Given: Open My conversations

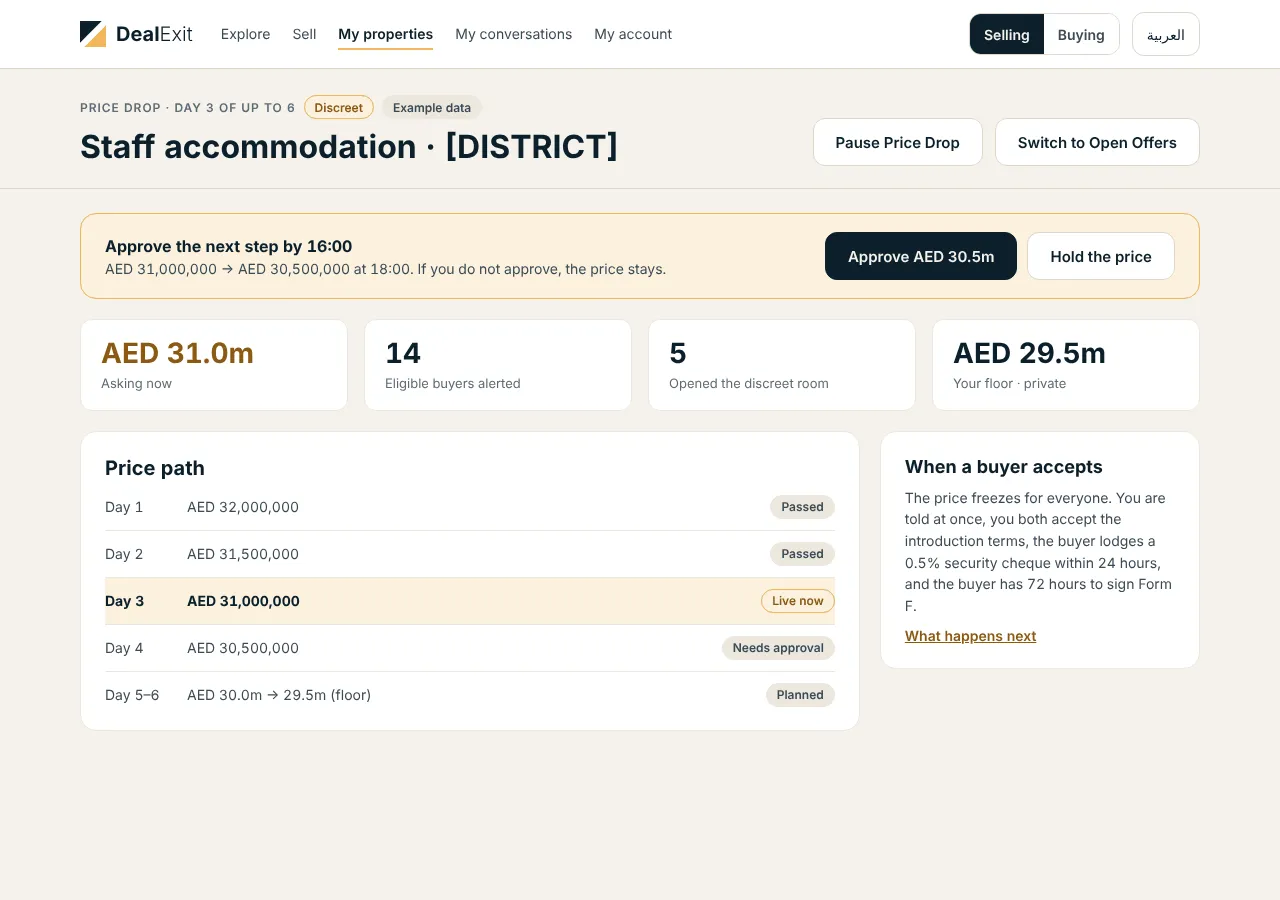Looking at the screenshot, I should click(513, 34).
